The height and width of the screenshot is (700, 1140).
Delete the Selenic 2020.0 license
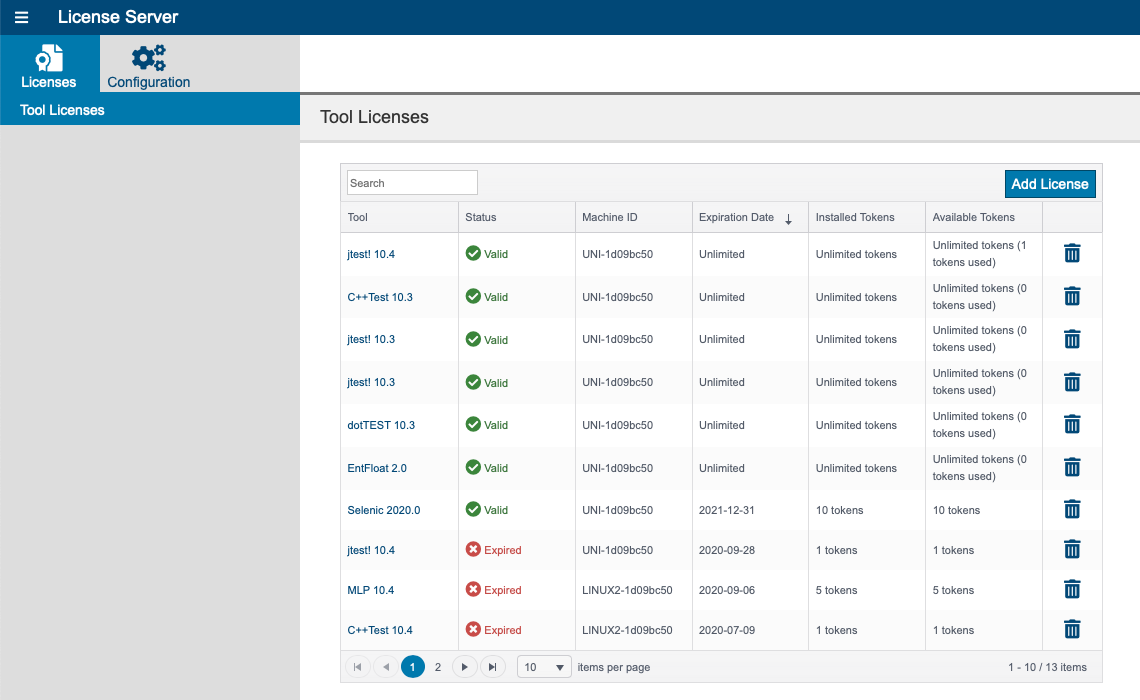1072,510
